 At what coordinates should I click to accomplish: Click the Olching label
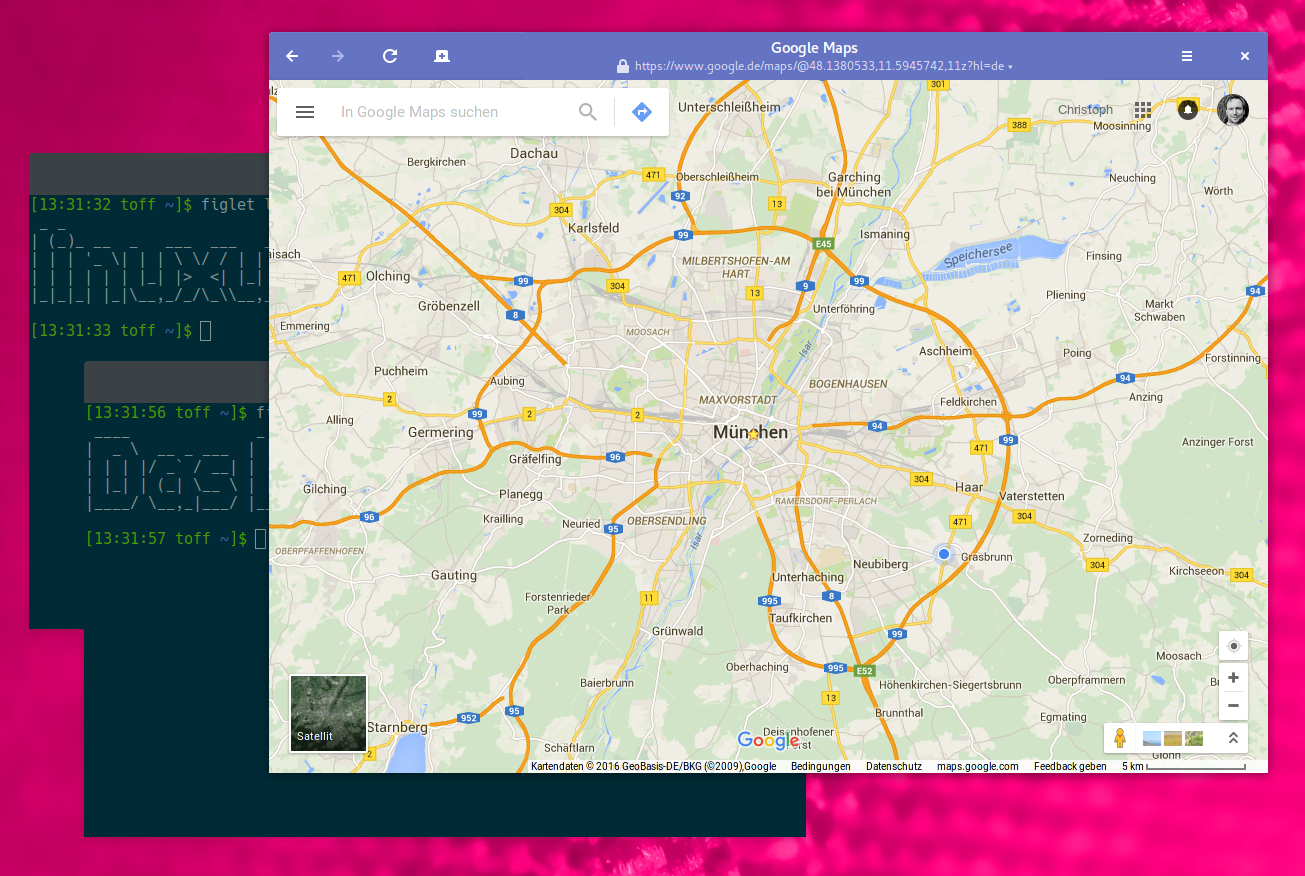click(388, 276)
